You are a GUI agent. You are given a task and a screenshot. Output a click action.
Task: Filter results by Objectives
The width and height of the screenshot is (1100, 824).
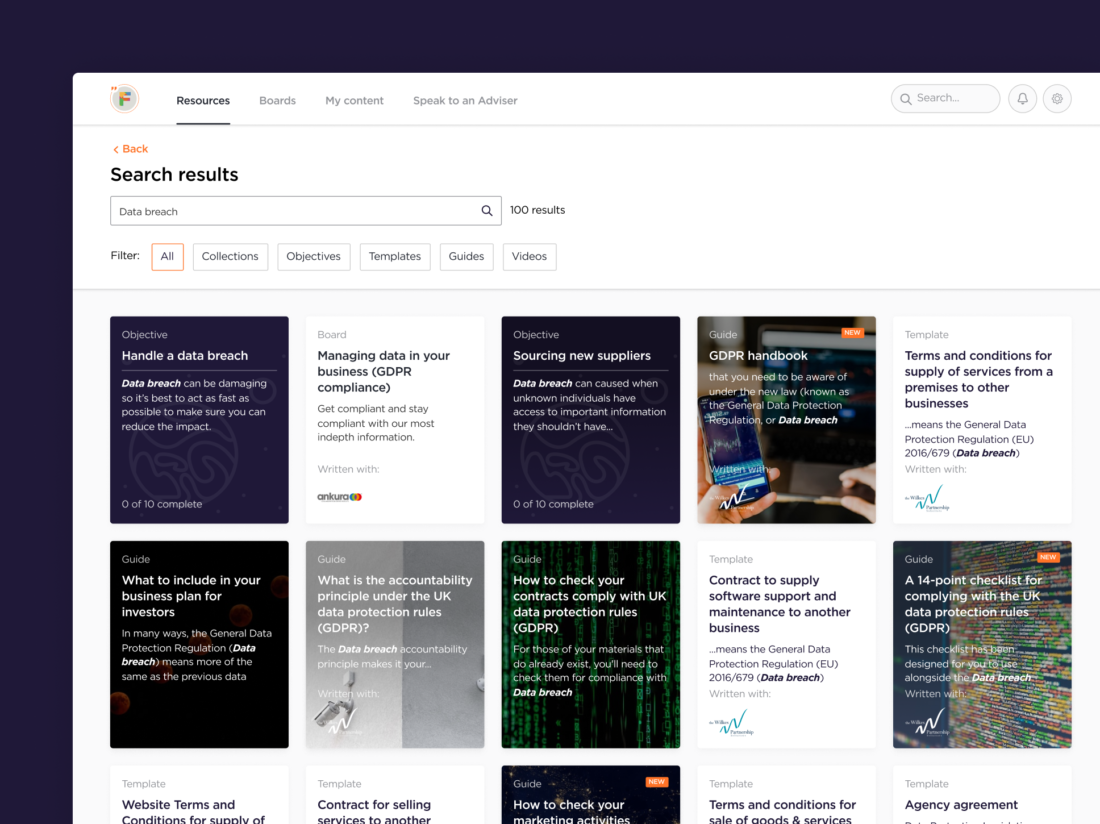[x=314, y=257]
